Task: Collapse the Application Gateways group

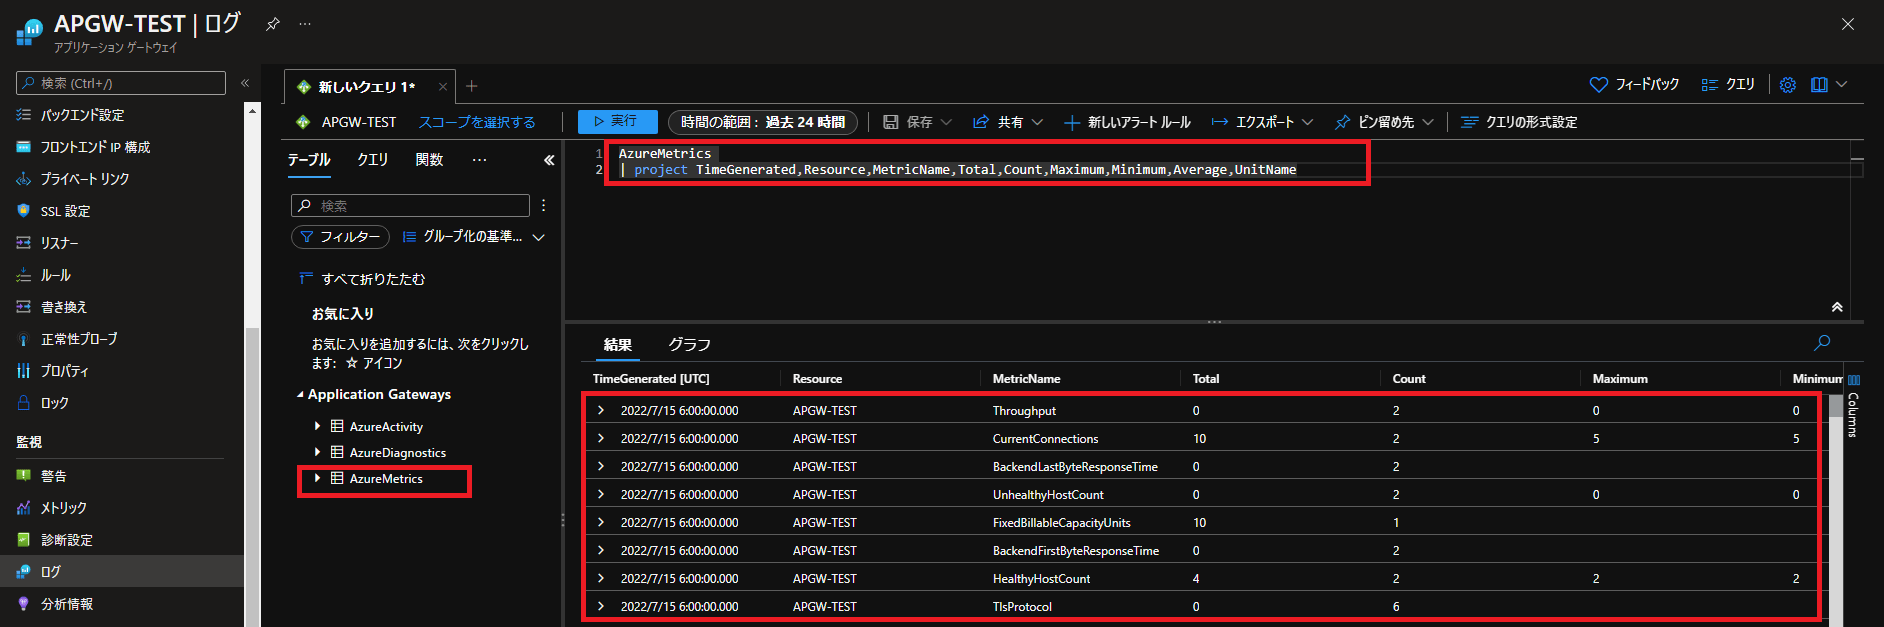Action: (300, 395)
